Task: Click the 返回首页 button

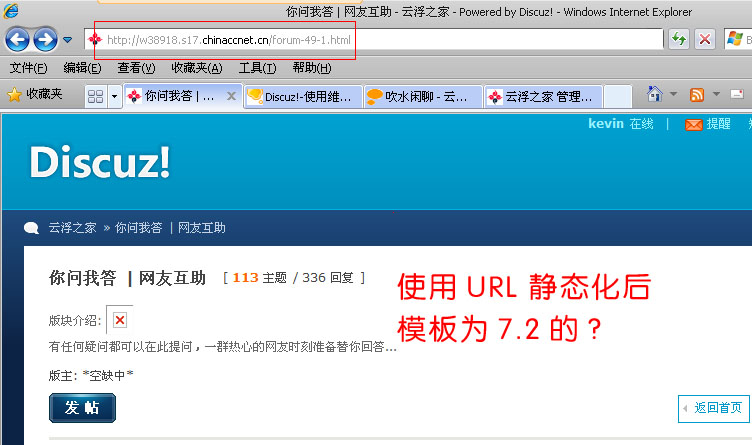Action: [x=714, y=409]
